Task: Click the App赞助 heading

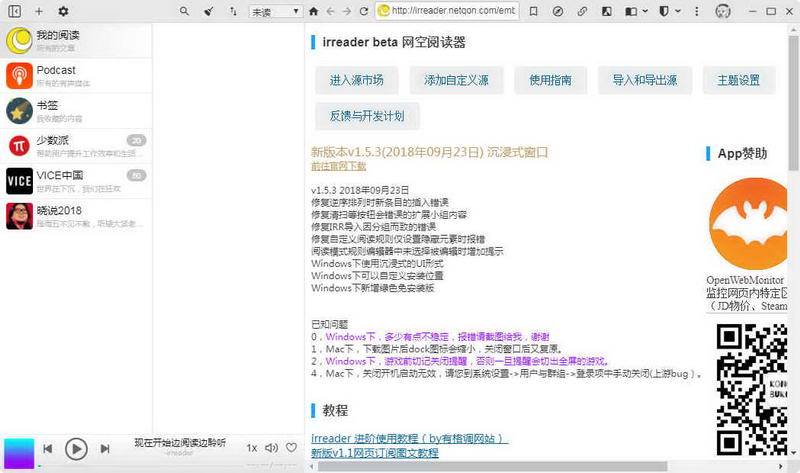Action: (742, 154)
